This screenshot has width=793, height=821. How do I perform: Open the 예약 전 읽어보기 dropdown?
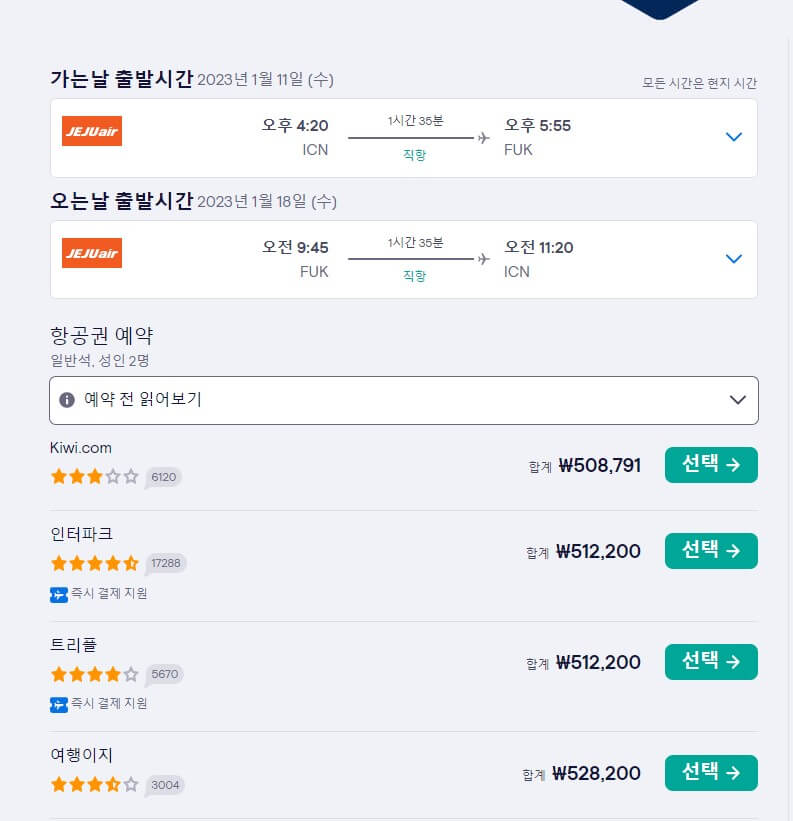tap(404, 401)
